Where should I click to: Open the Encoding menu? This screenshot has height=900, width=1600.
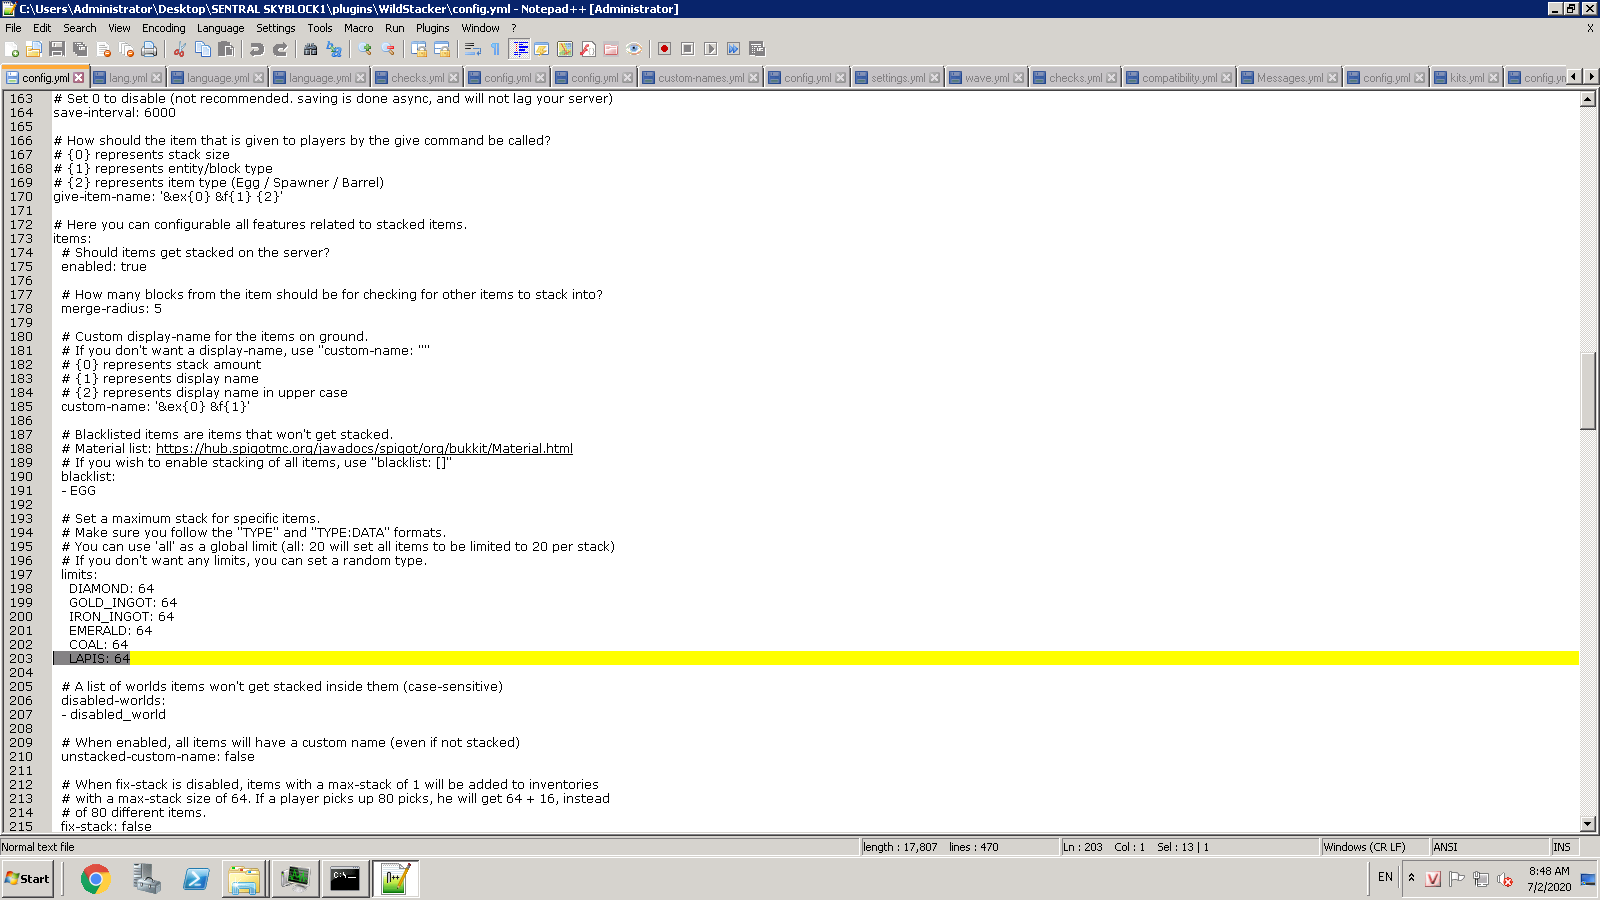click(x=163, y=28)
